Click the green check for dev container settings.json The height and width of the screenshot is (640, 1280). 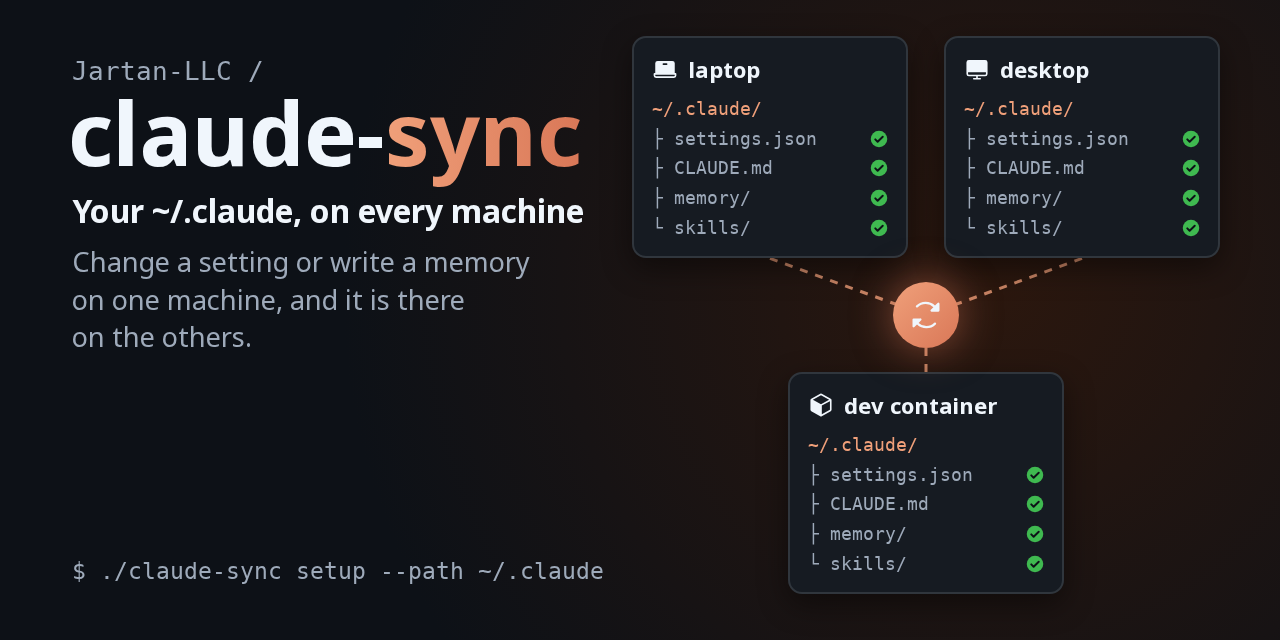tap(1035, 475)
